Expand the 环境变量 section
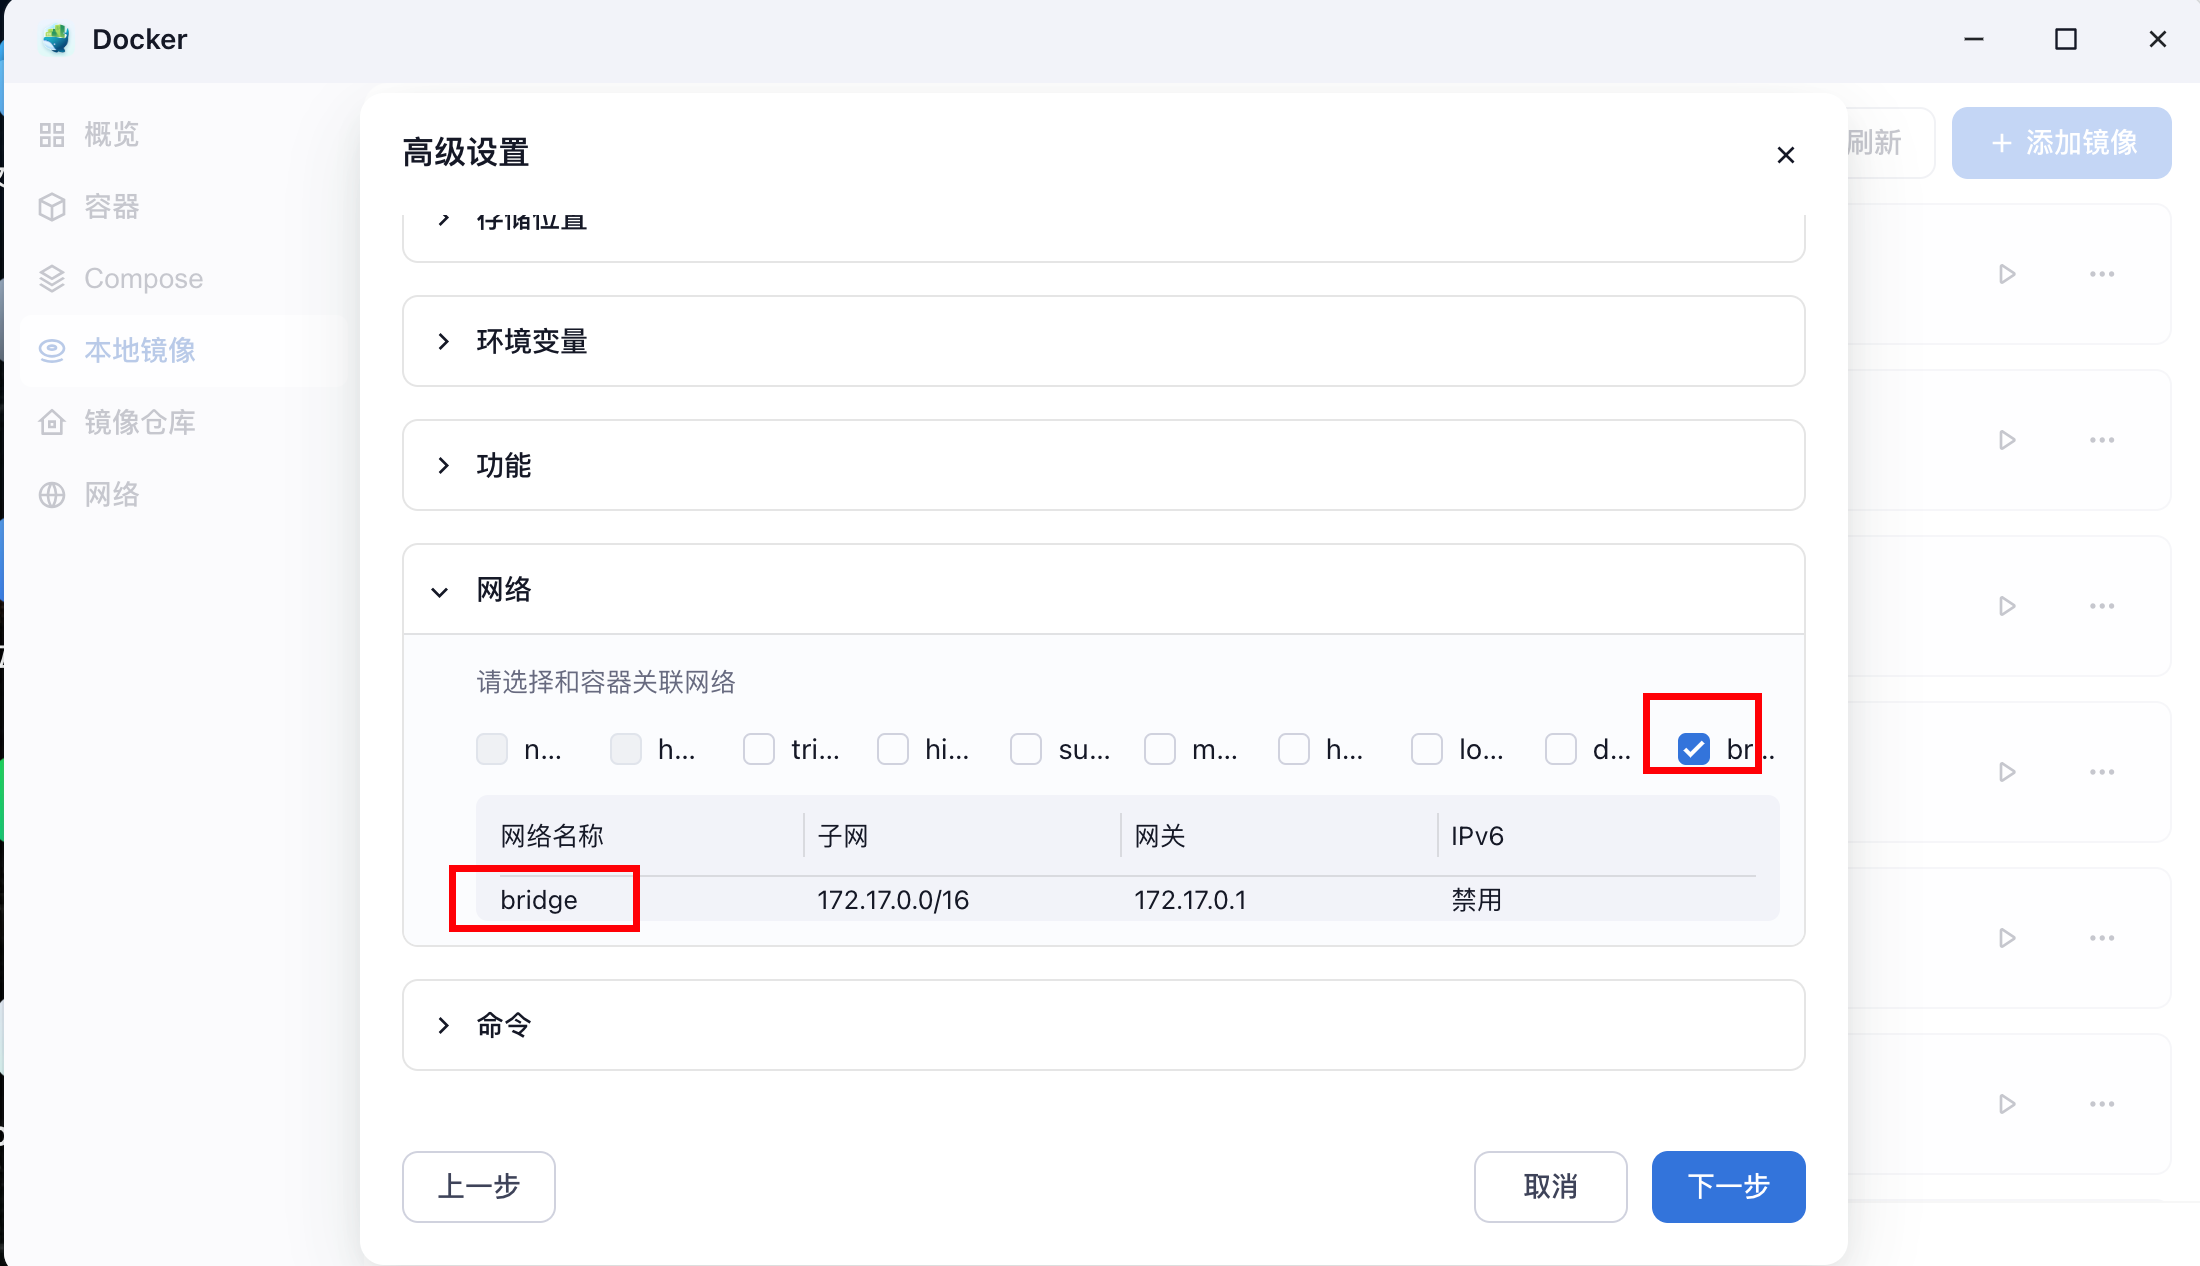Image resolution: width=2200 pixels, height=1266 pixels. (x=531, y=341)
